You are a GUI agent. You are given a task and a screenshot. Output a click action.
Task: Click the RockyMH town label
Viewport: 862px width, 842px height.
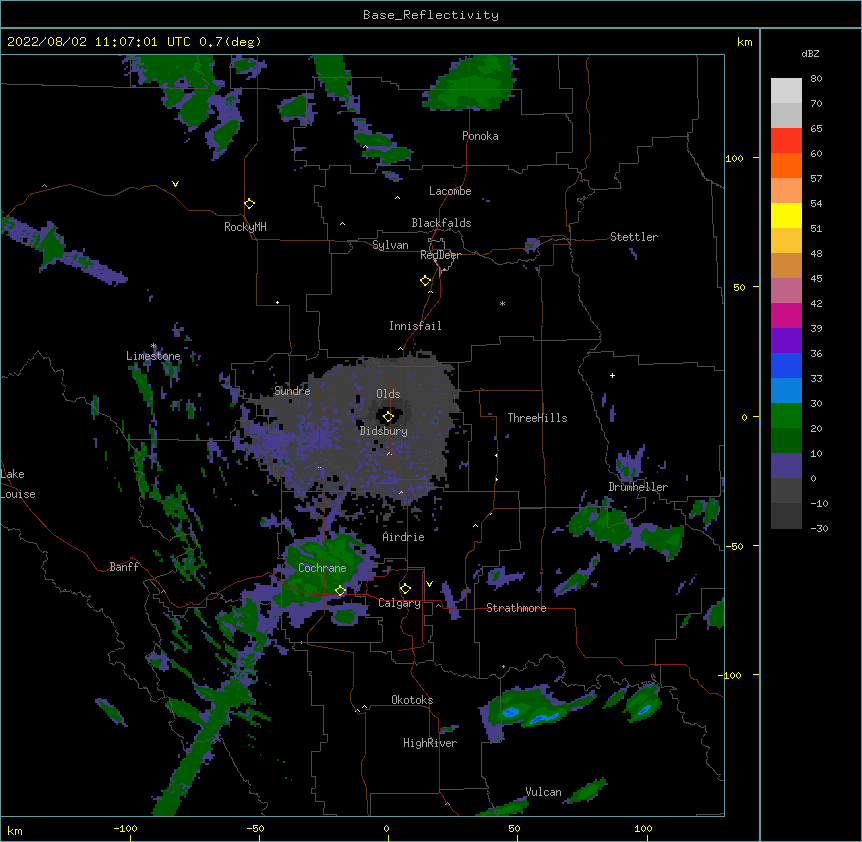245,227
